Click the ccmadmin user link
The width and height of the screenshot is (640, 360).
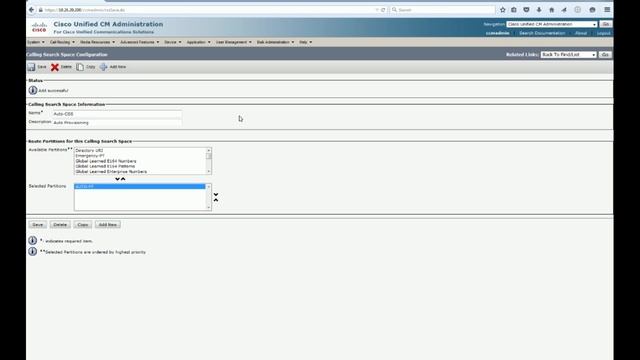pos(498,33)
